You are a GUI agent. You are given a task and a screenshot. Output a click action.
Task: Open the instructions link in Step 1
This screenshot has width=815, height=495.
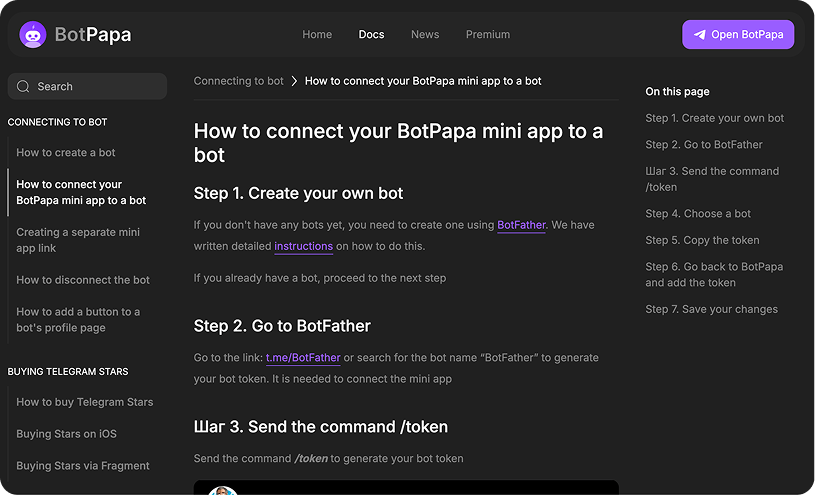[x=303, y=246]
